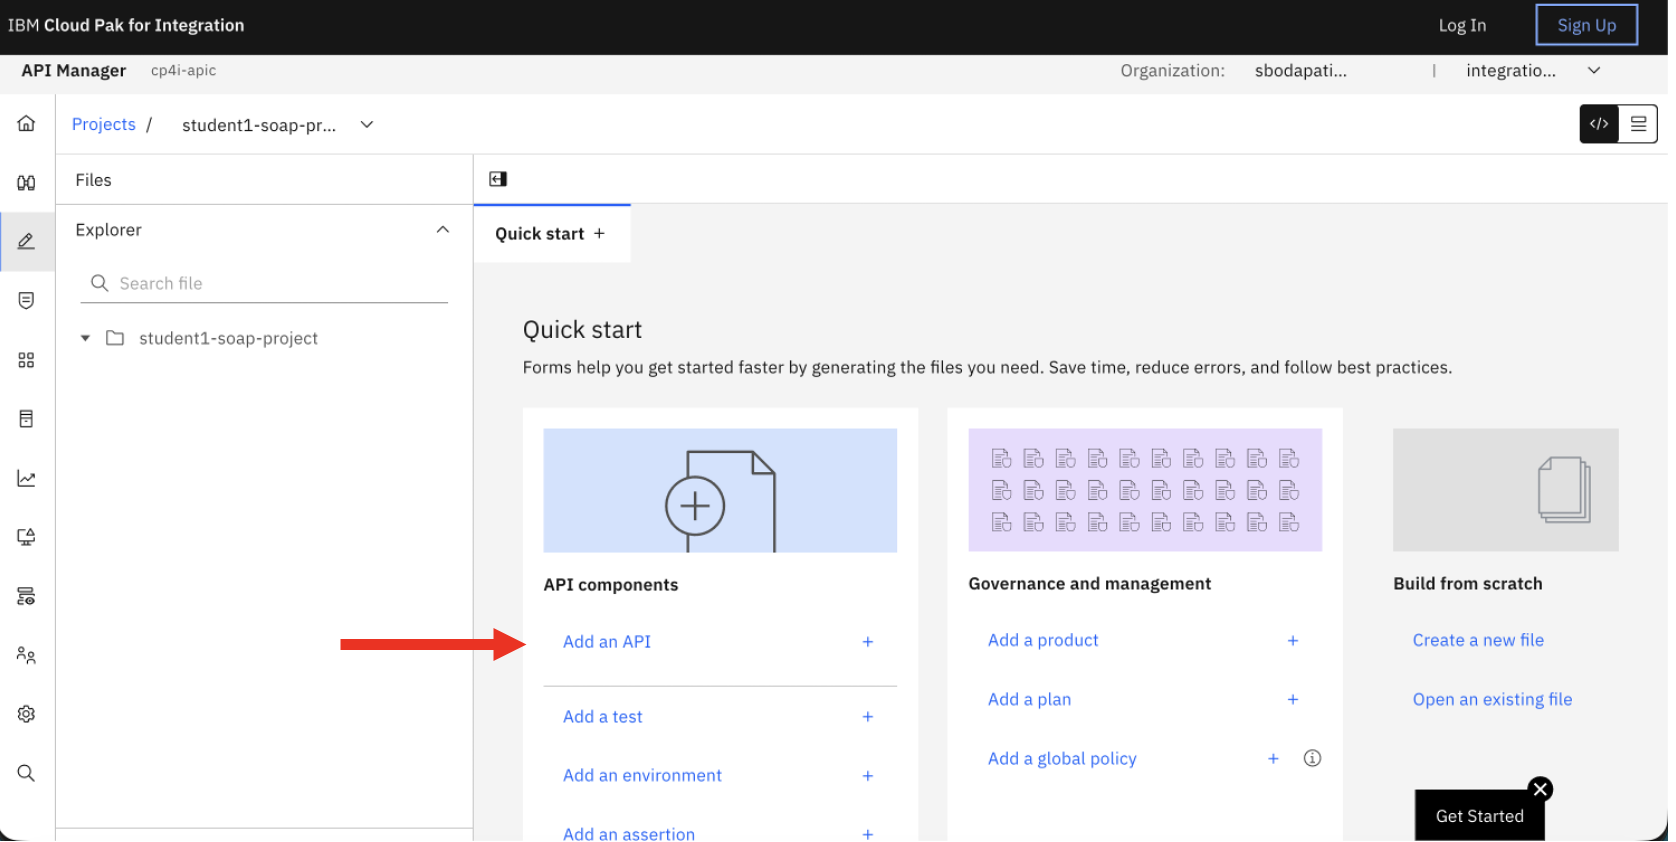Click the plus icon beside Add a global policy
Viewport: 1676px width, 842px height.
click(1273, 759)
